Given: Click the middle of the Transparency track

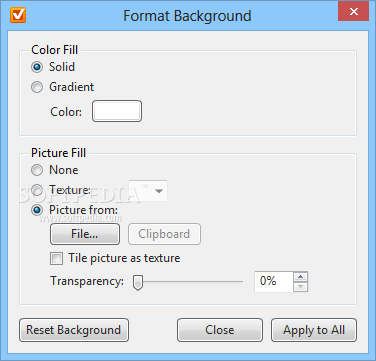Looking at the screenshot, I should pos(188,282).
